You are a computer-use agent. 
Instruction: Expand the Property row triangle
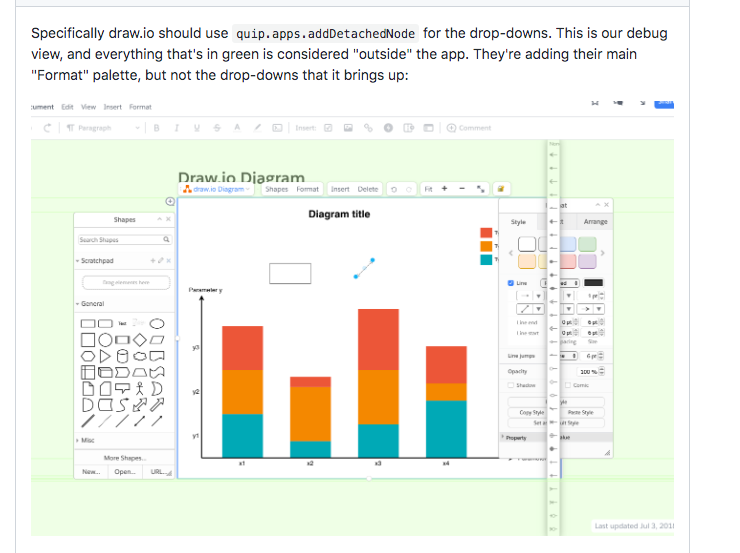503,437
